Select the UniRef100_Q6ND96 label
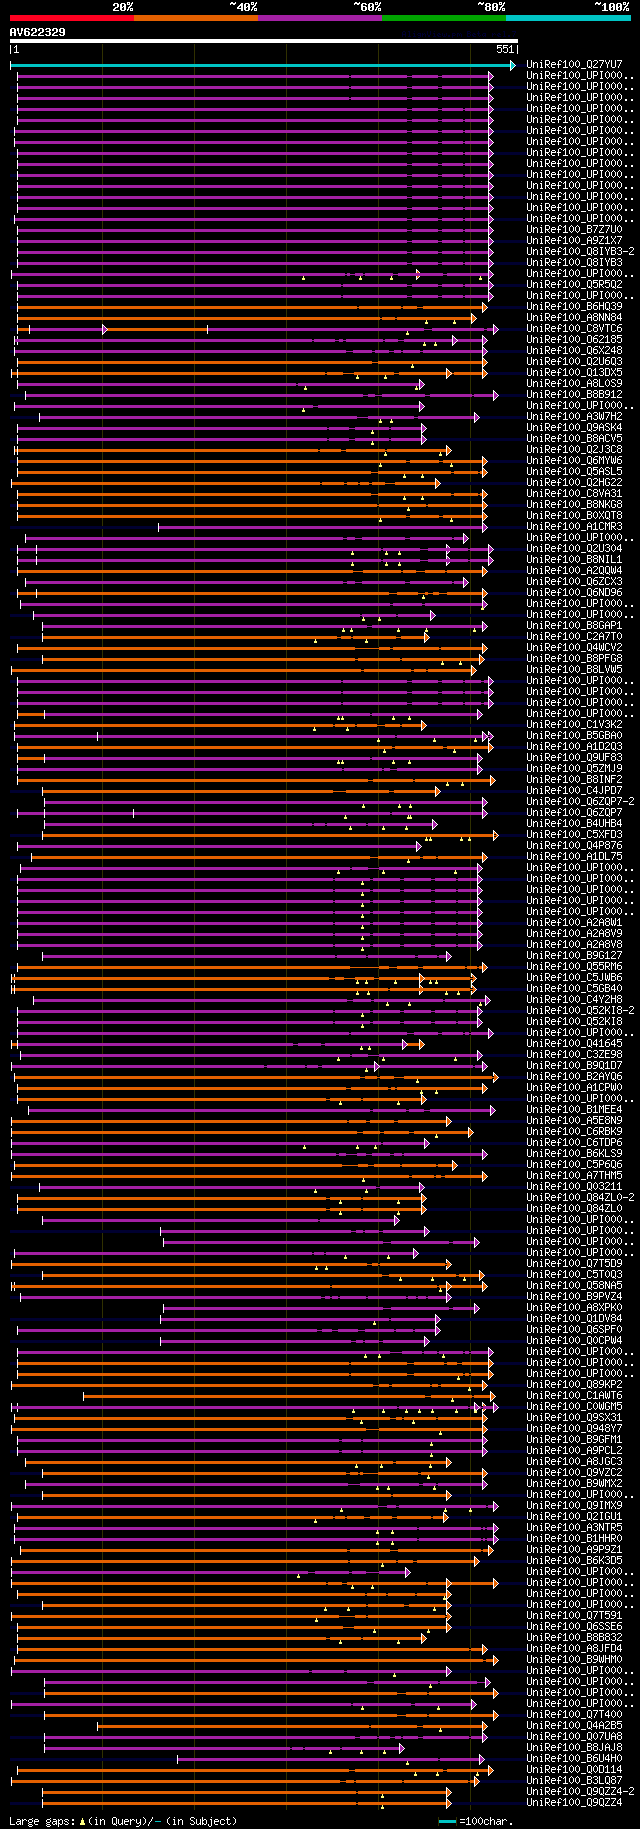 point(574,592)
